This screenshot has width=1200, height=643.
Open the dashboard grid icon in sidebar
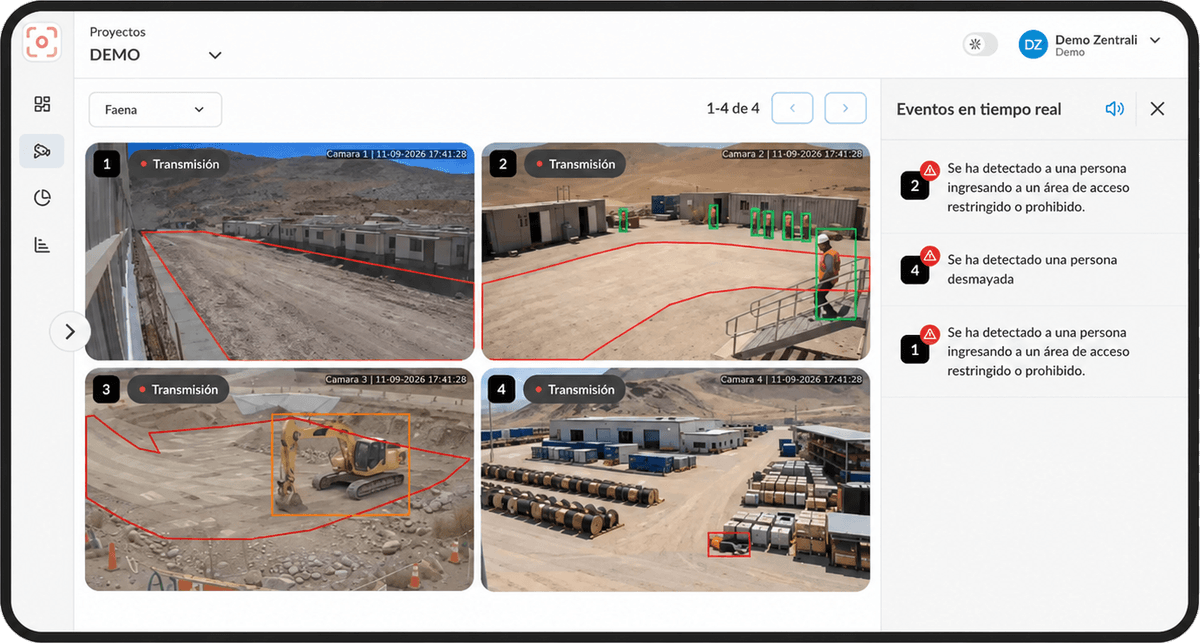point(42,104)
